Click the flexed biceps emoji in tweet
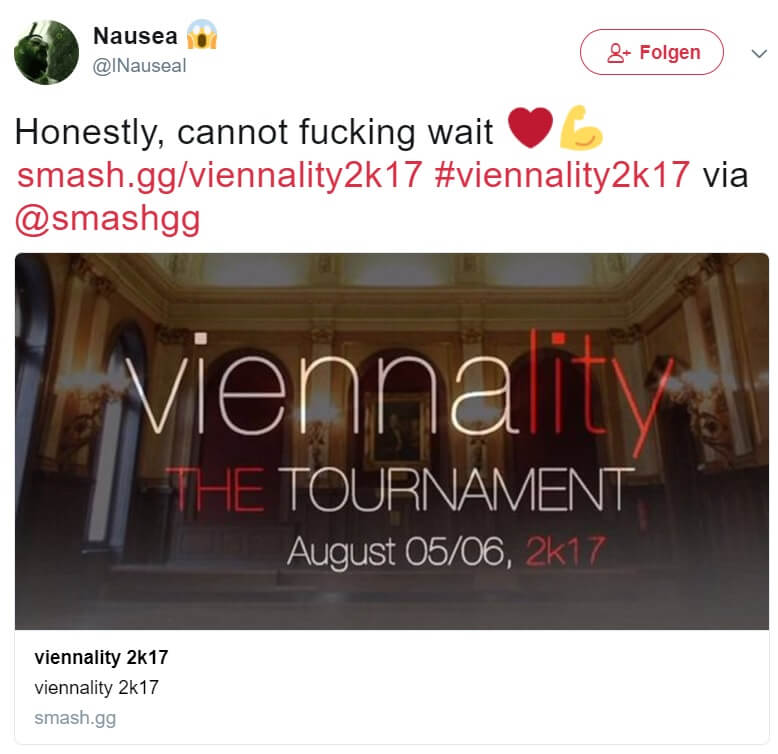 tap(580, 127)
